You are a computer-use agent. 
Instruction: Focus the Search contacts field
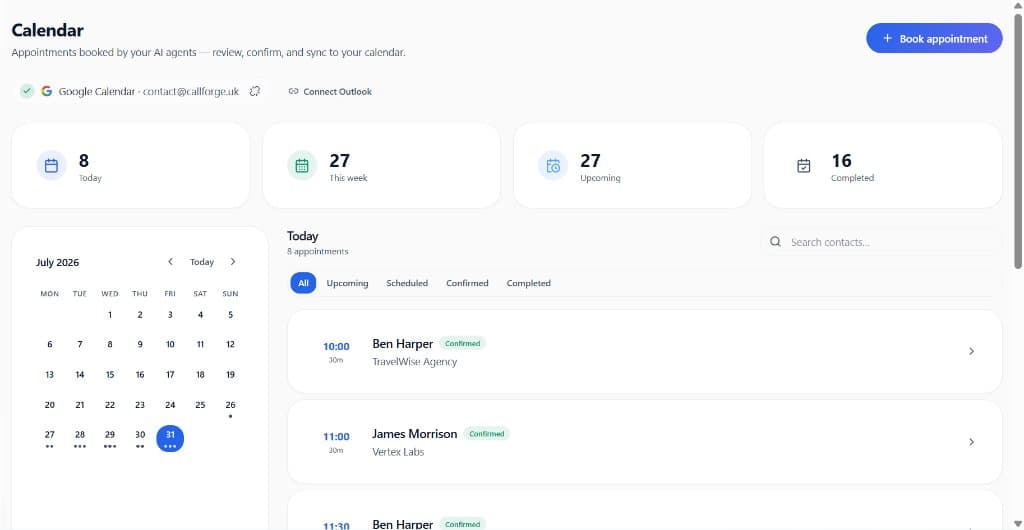(881, 242)
